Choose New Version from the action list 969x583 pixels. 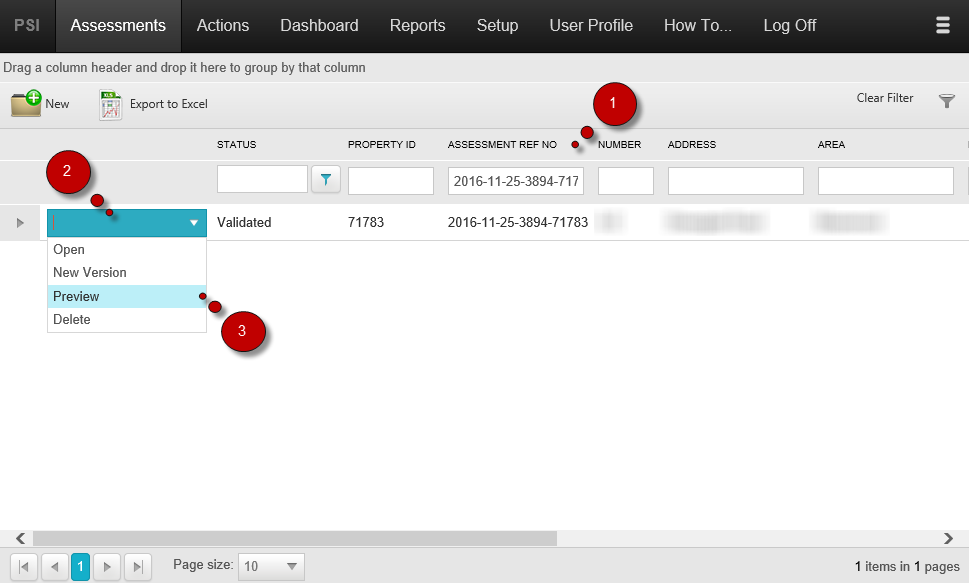point(127,273)
